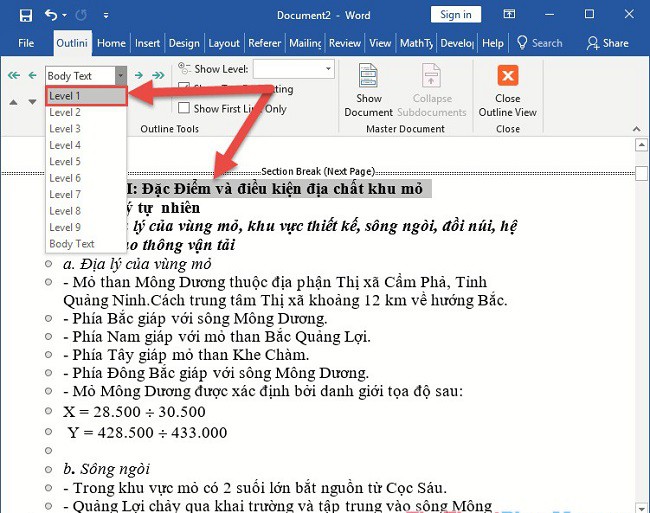650x513 pixels.
Task: Click the Undo arrow icon
Action: point(51,15)
